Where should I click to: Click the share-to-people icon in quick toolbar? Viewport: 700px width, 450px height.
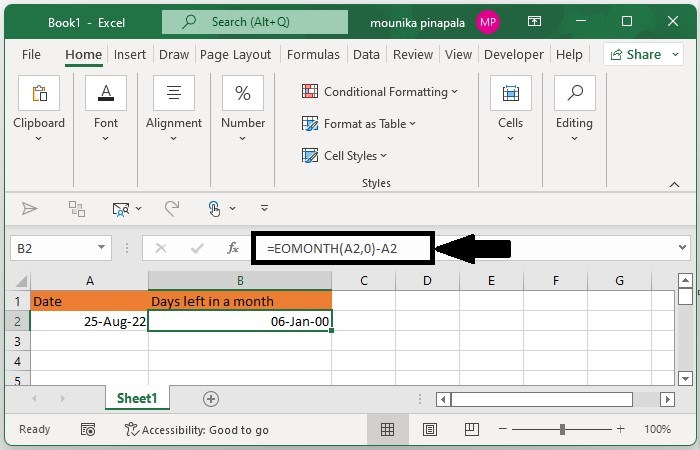(121, 209)
